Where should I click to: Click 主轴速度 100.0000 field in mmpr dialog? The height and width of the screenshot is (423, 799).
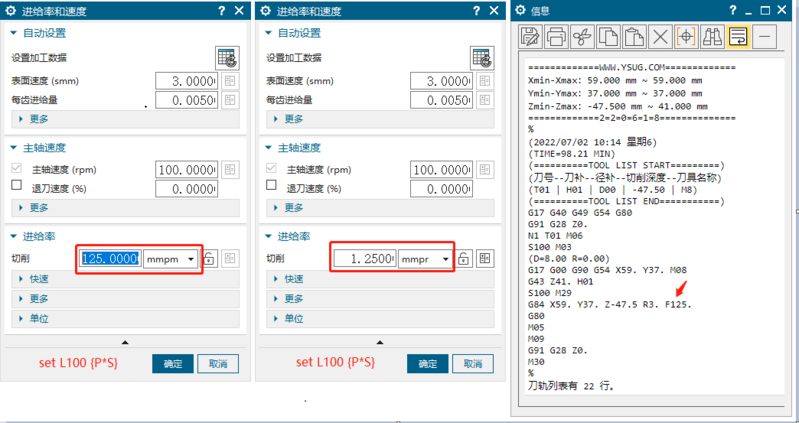[x=441, y=170]
